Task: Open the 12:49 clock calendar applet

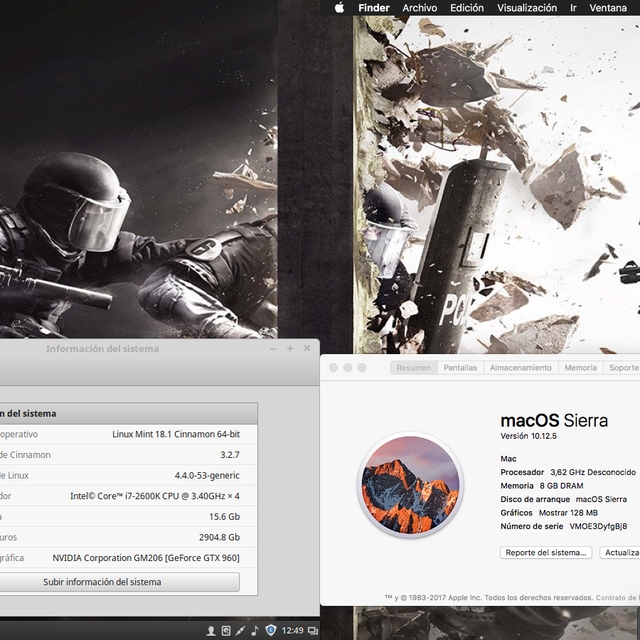Action: pos(292,631)
